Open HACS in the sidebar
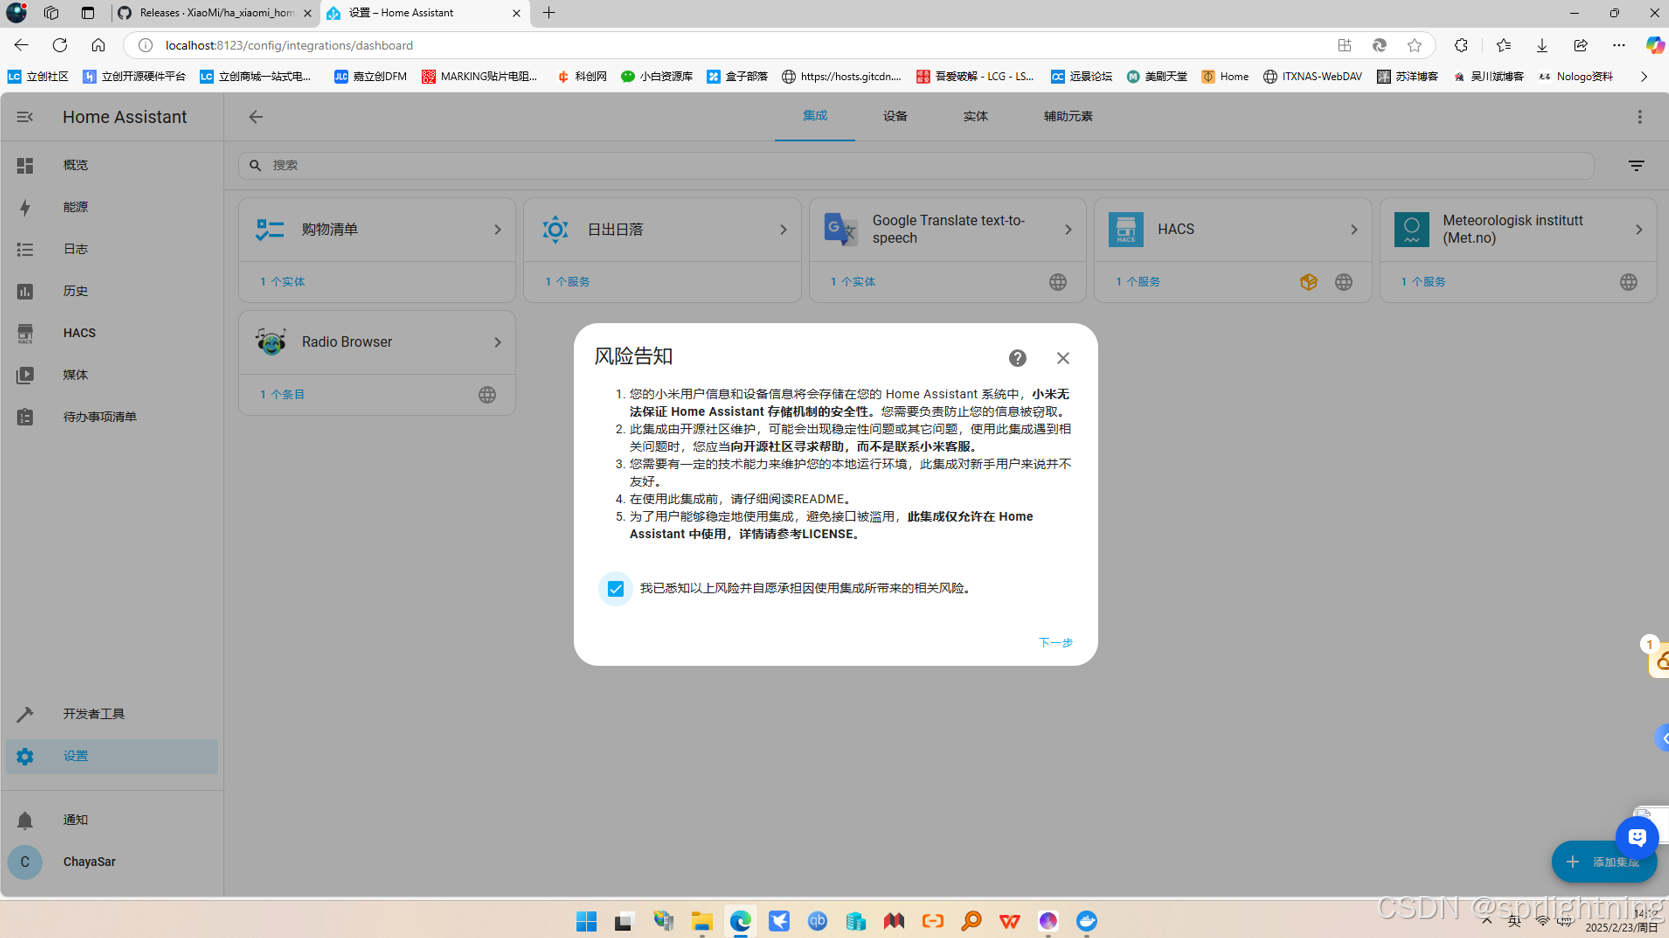Screen dimensions: 1669x938 tap(112, 333)
